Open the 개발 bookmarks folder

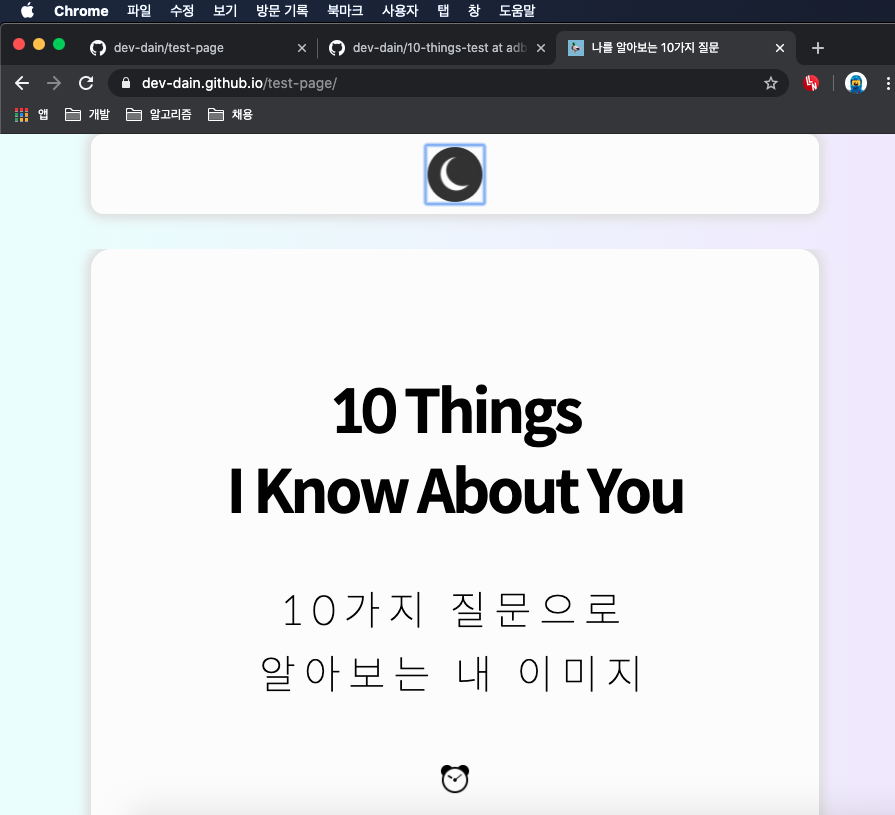[x=87, y=115]
